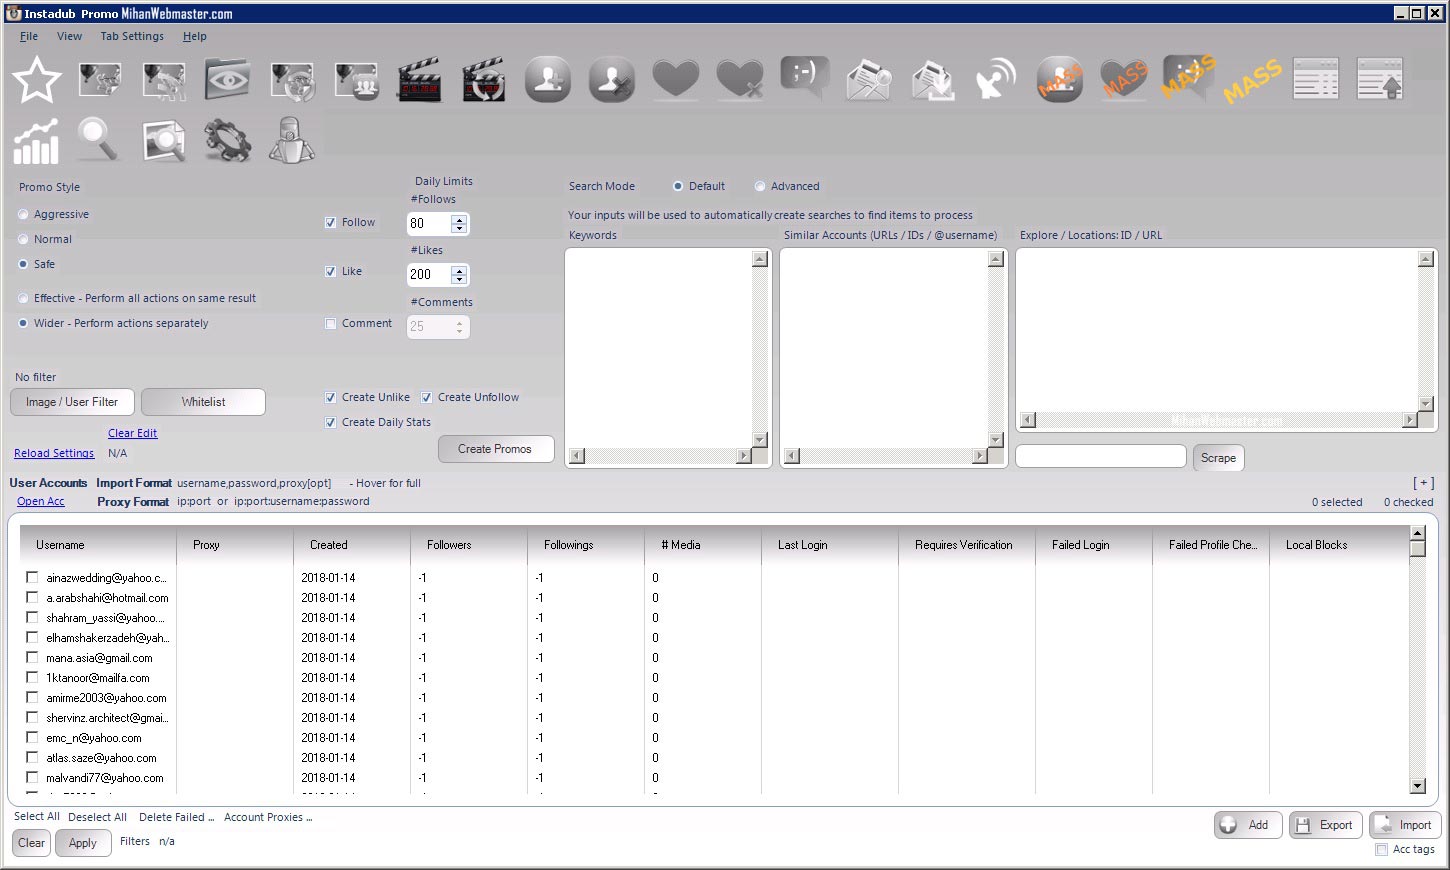Click the satellite dish broadcast icon
The width and height of the screenshot is (1450, 870).
click(995, 80)
